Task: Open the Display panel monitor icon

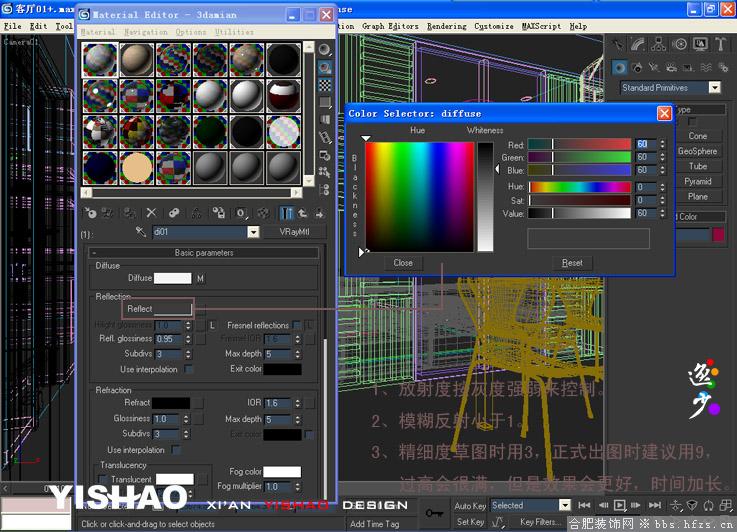Action: coord(700,44)
